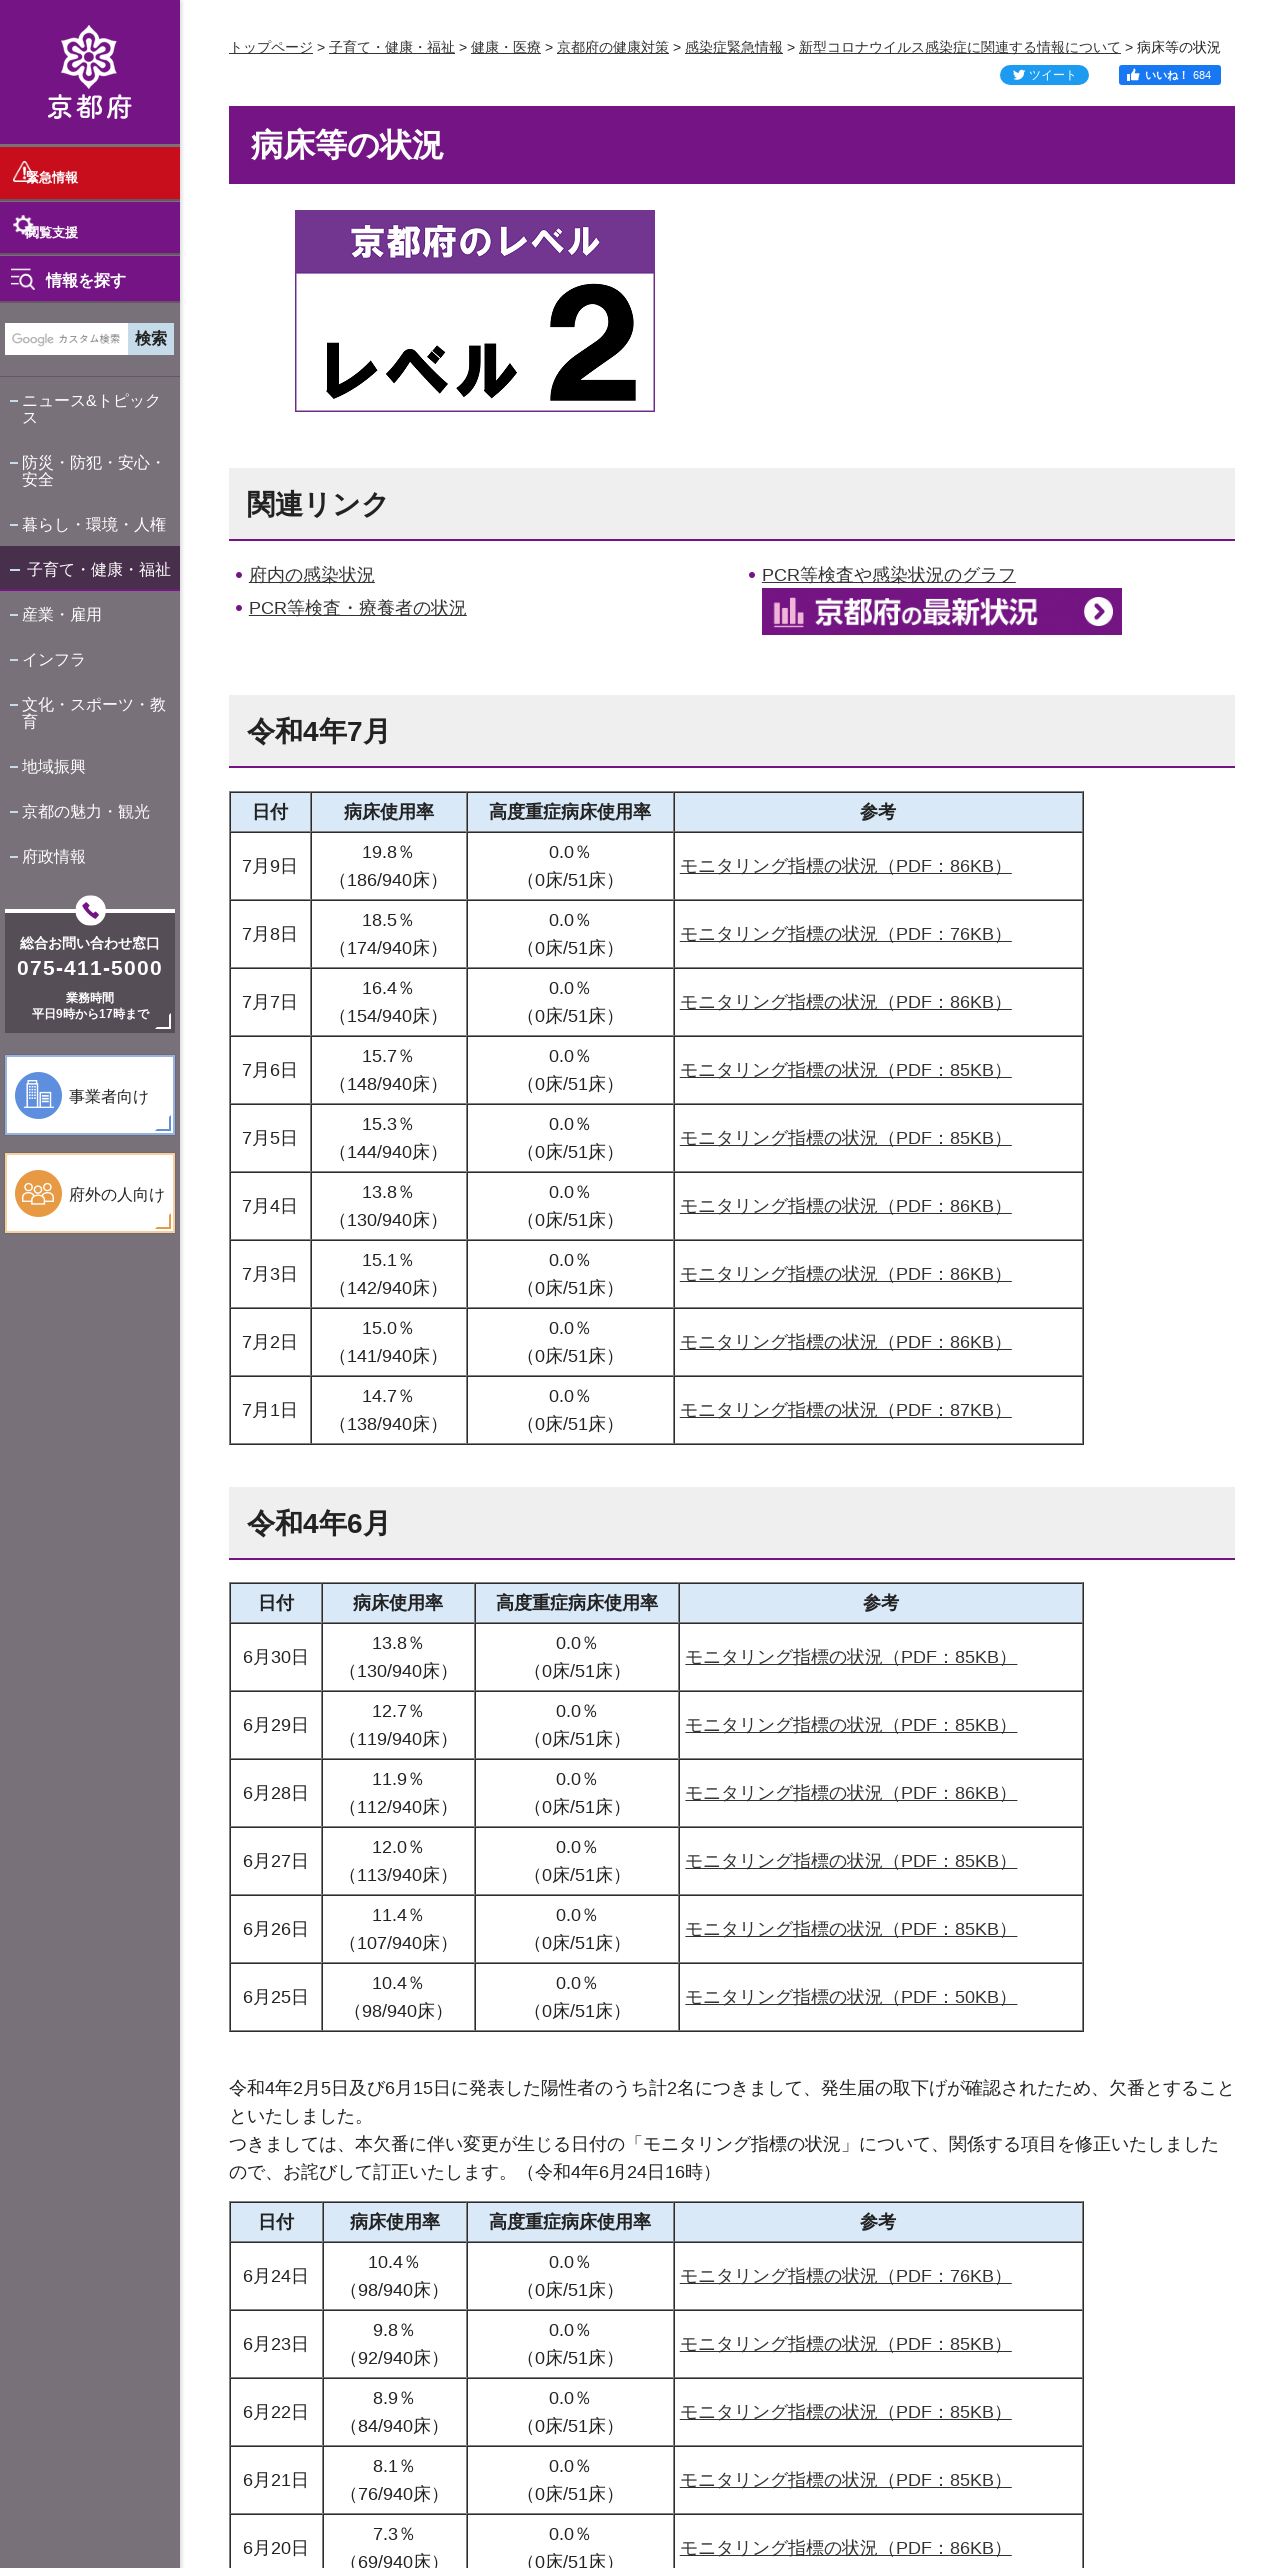This screenshot has height=2568, width=1284.
Task: Open the 7月3日 モニタリング指標の状況 PDF
Action: (x=846, y=1274)
